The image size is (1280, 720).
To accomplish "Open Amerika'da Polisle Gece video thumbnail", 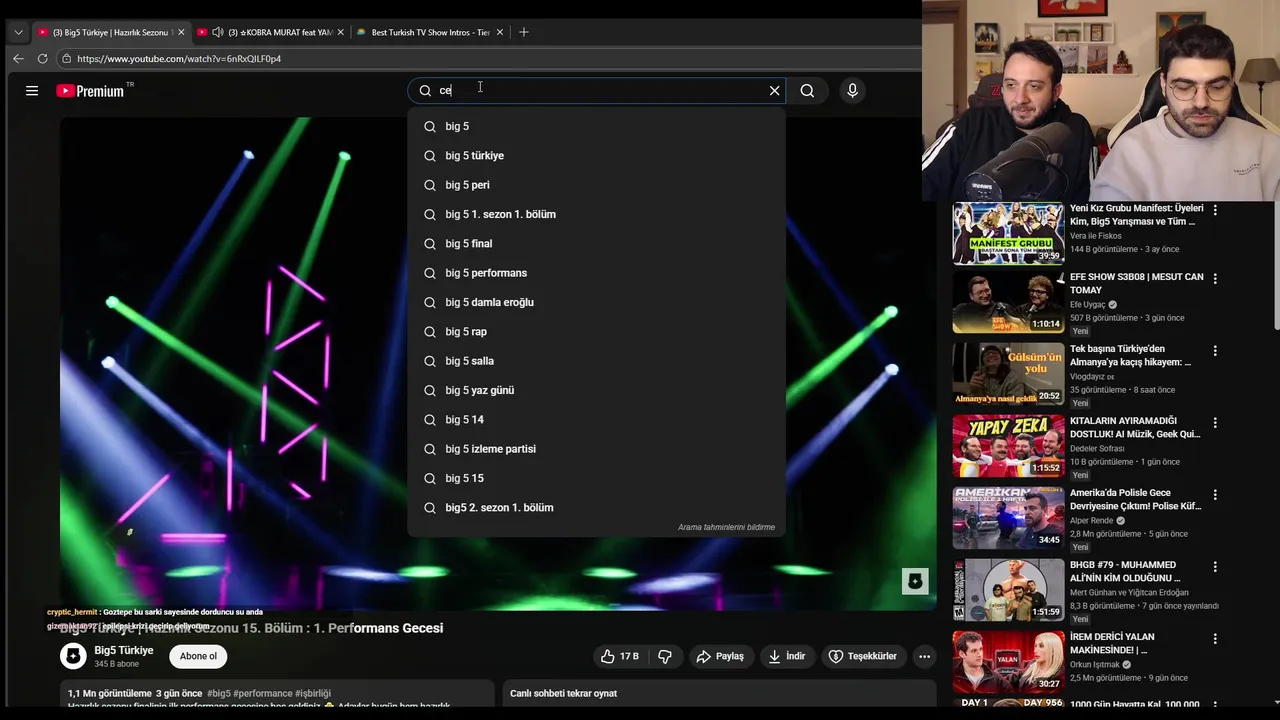I will click(1008, 518).
